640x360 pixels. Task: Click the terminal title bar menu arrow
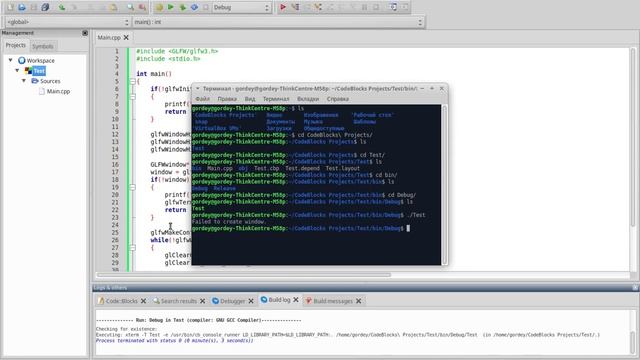pos(198,89)
